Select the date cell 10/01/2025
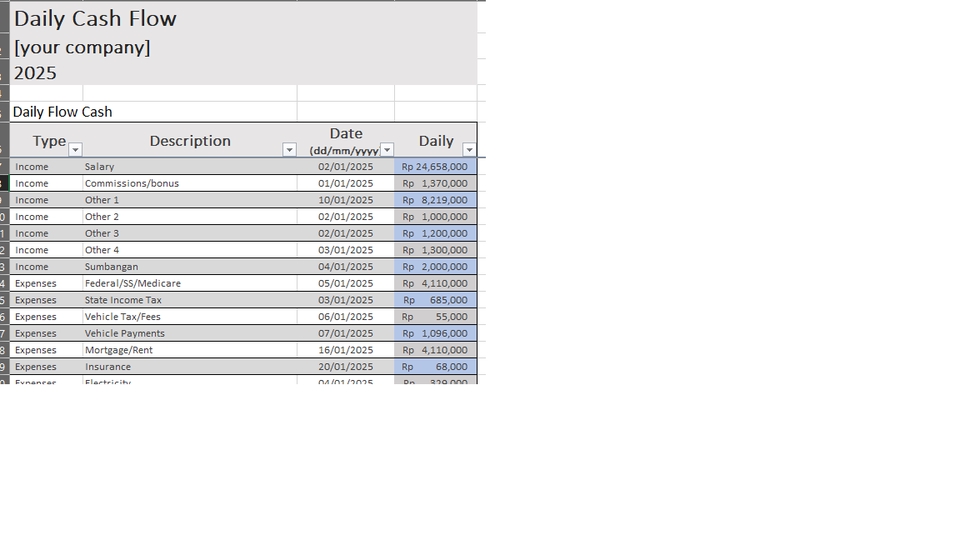The height and width of the screenshot is (540, 960). click(x=346, y=200)
